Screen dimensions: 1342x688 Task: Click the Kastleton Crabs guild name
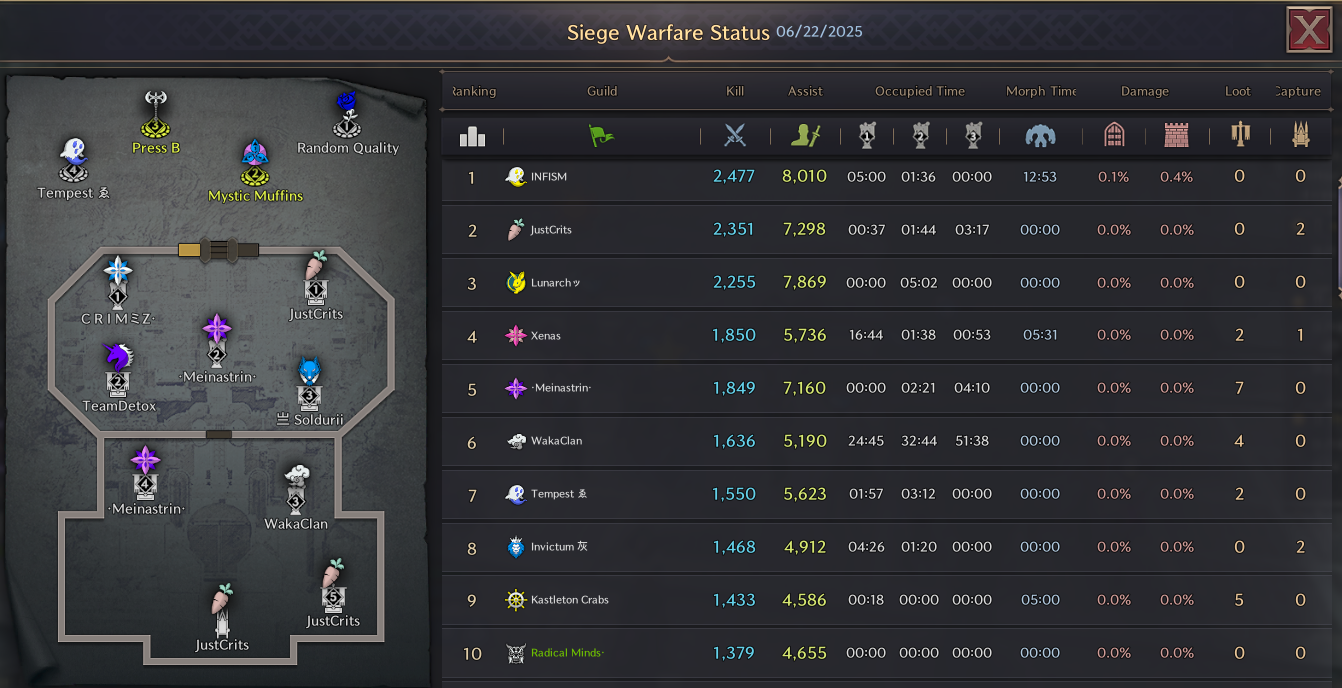(x=570, y=600)
